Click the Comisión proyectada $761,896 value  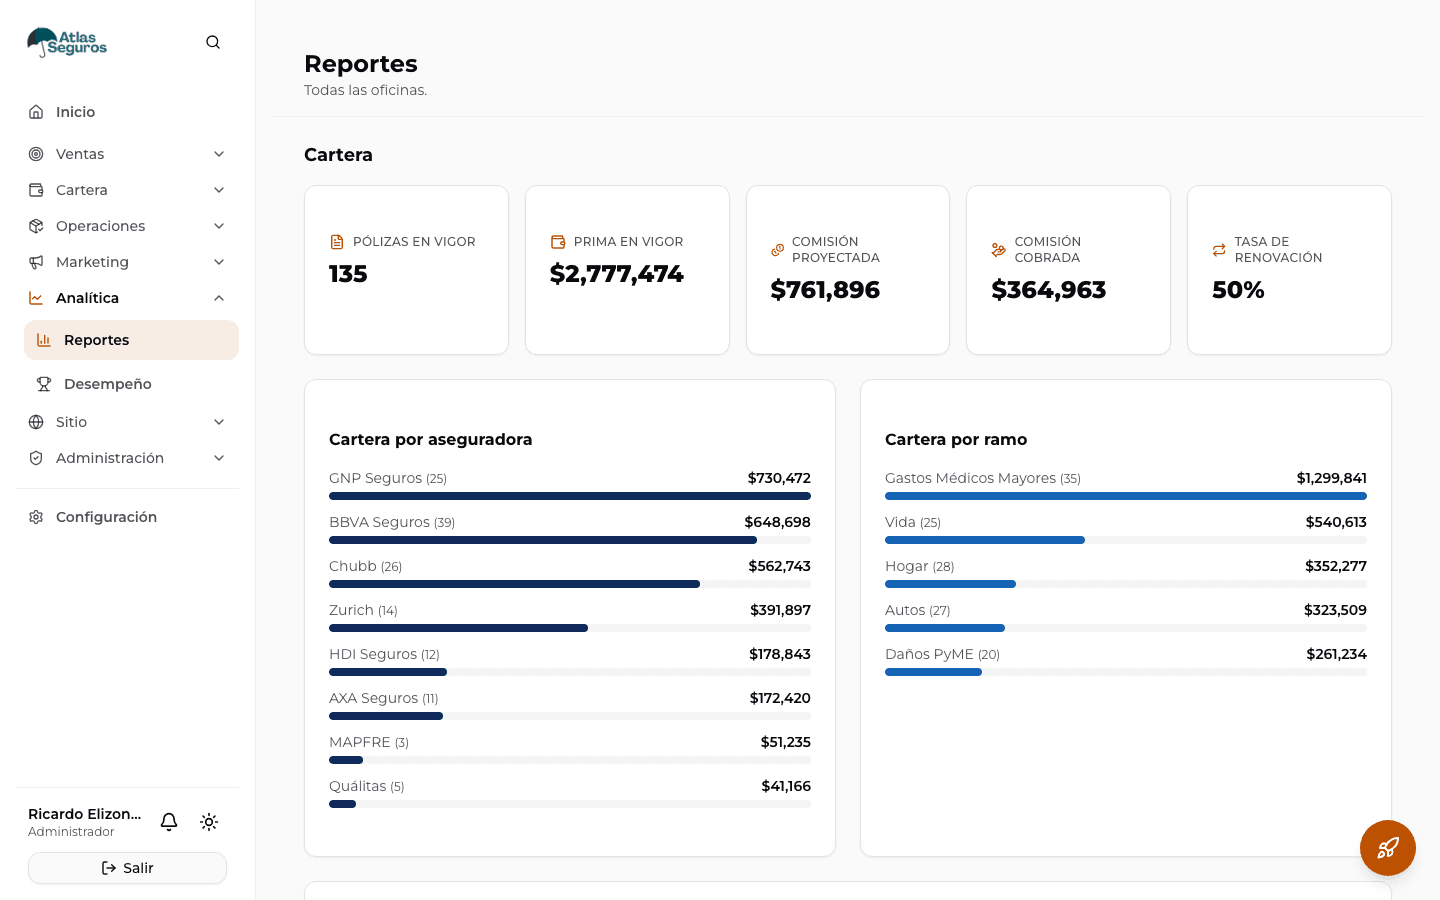pyautogui.click(x=825, y=290)
